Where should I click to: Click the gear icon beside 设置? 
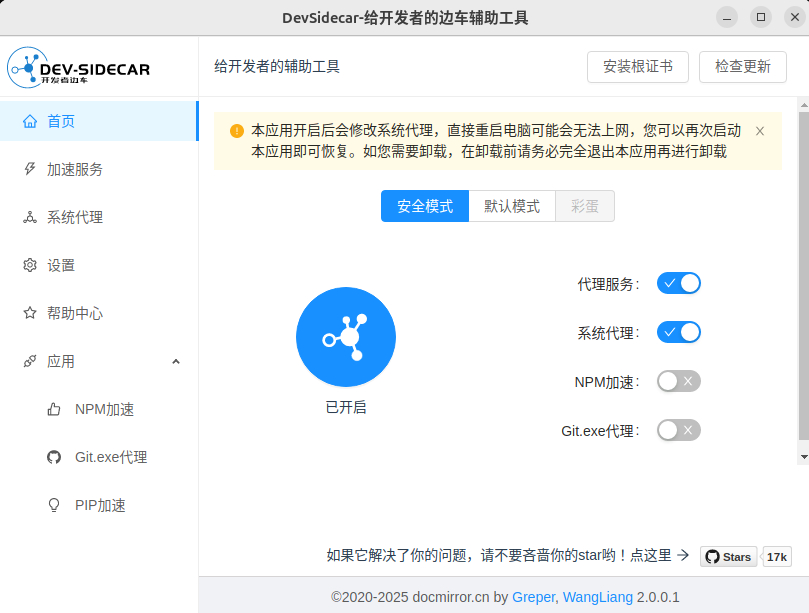30,265
